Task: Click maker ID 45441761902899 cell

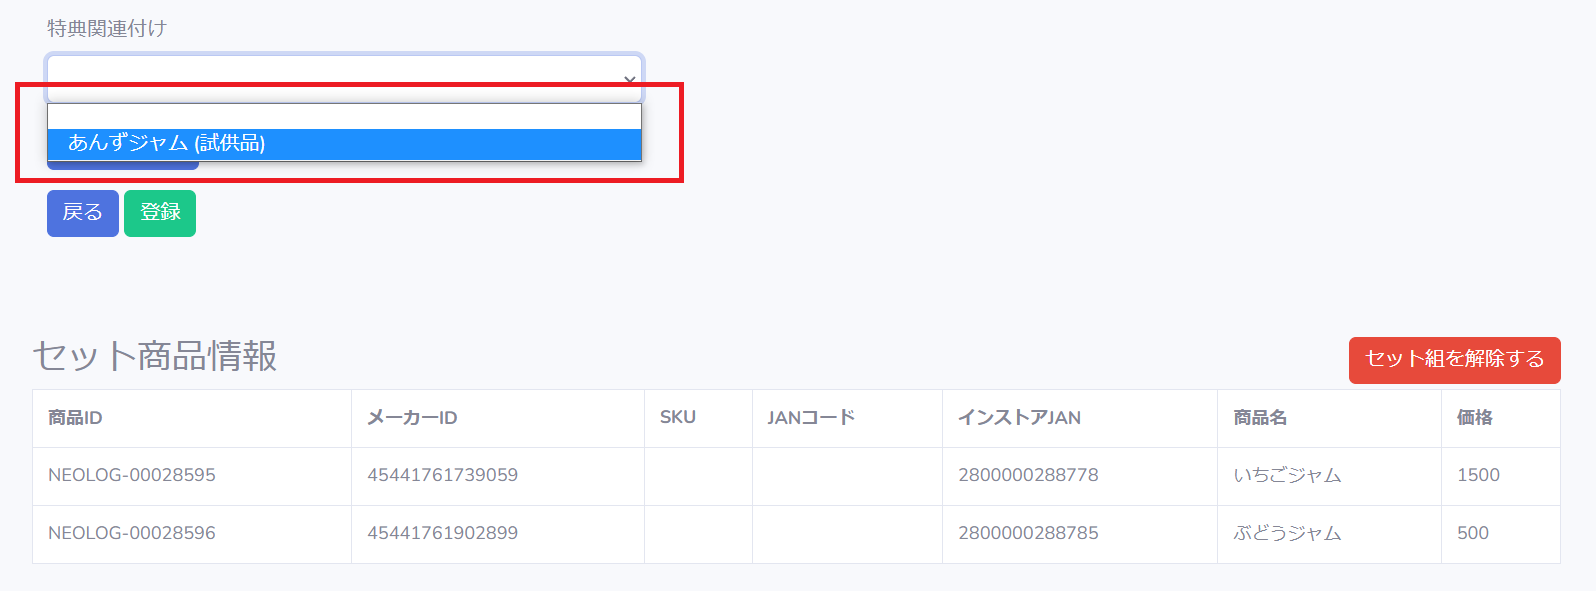Action: pyautogui.click(x=498, y=534)
